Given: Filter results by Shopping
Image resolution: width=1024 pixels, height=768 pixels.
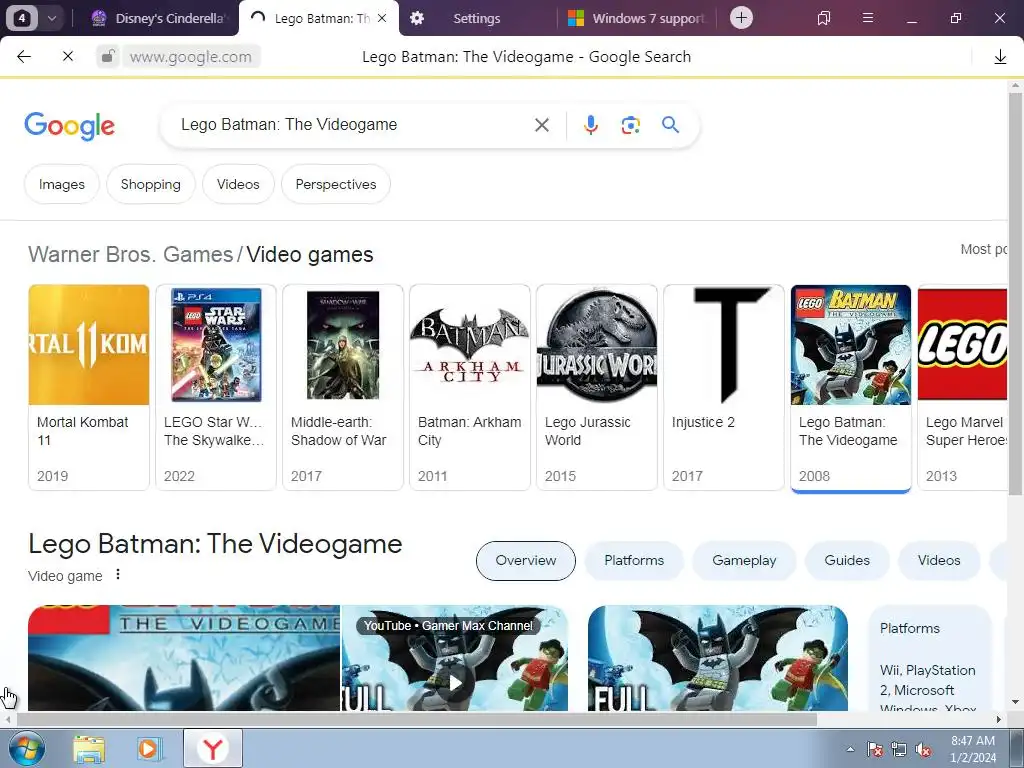Looking at the screenshot, I should tap(151, 184).
